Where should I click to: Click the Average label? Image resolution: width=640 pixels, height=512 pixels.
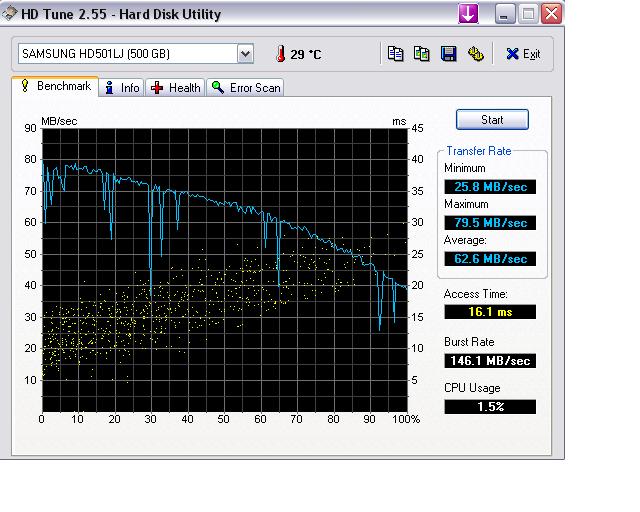coord(465,240)
